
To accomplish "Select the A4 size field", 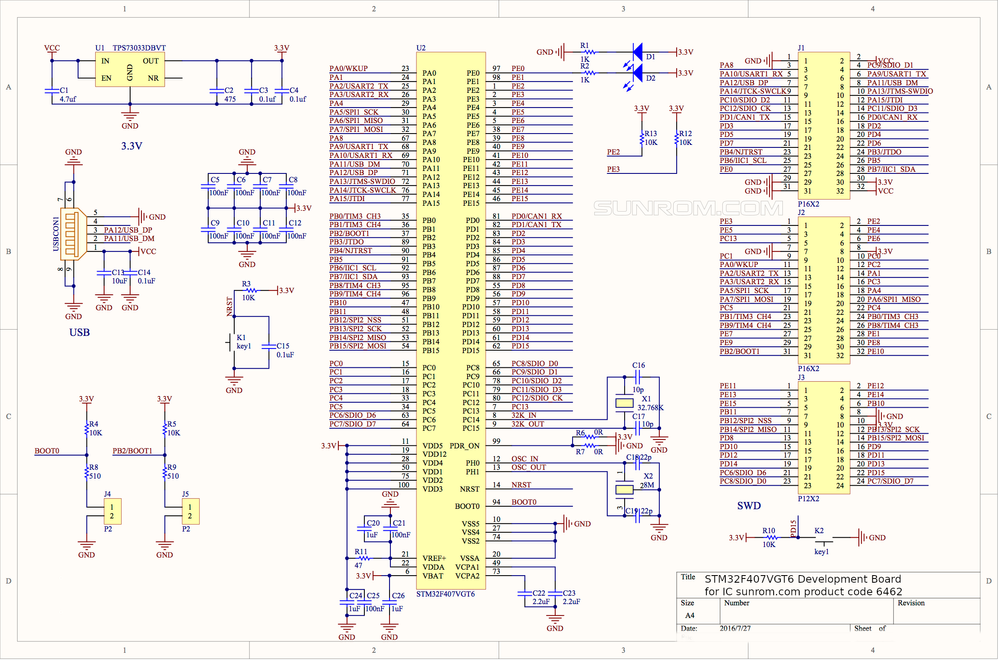I will tap(689, 615).
